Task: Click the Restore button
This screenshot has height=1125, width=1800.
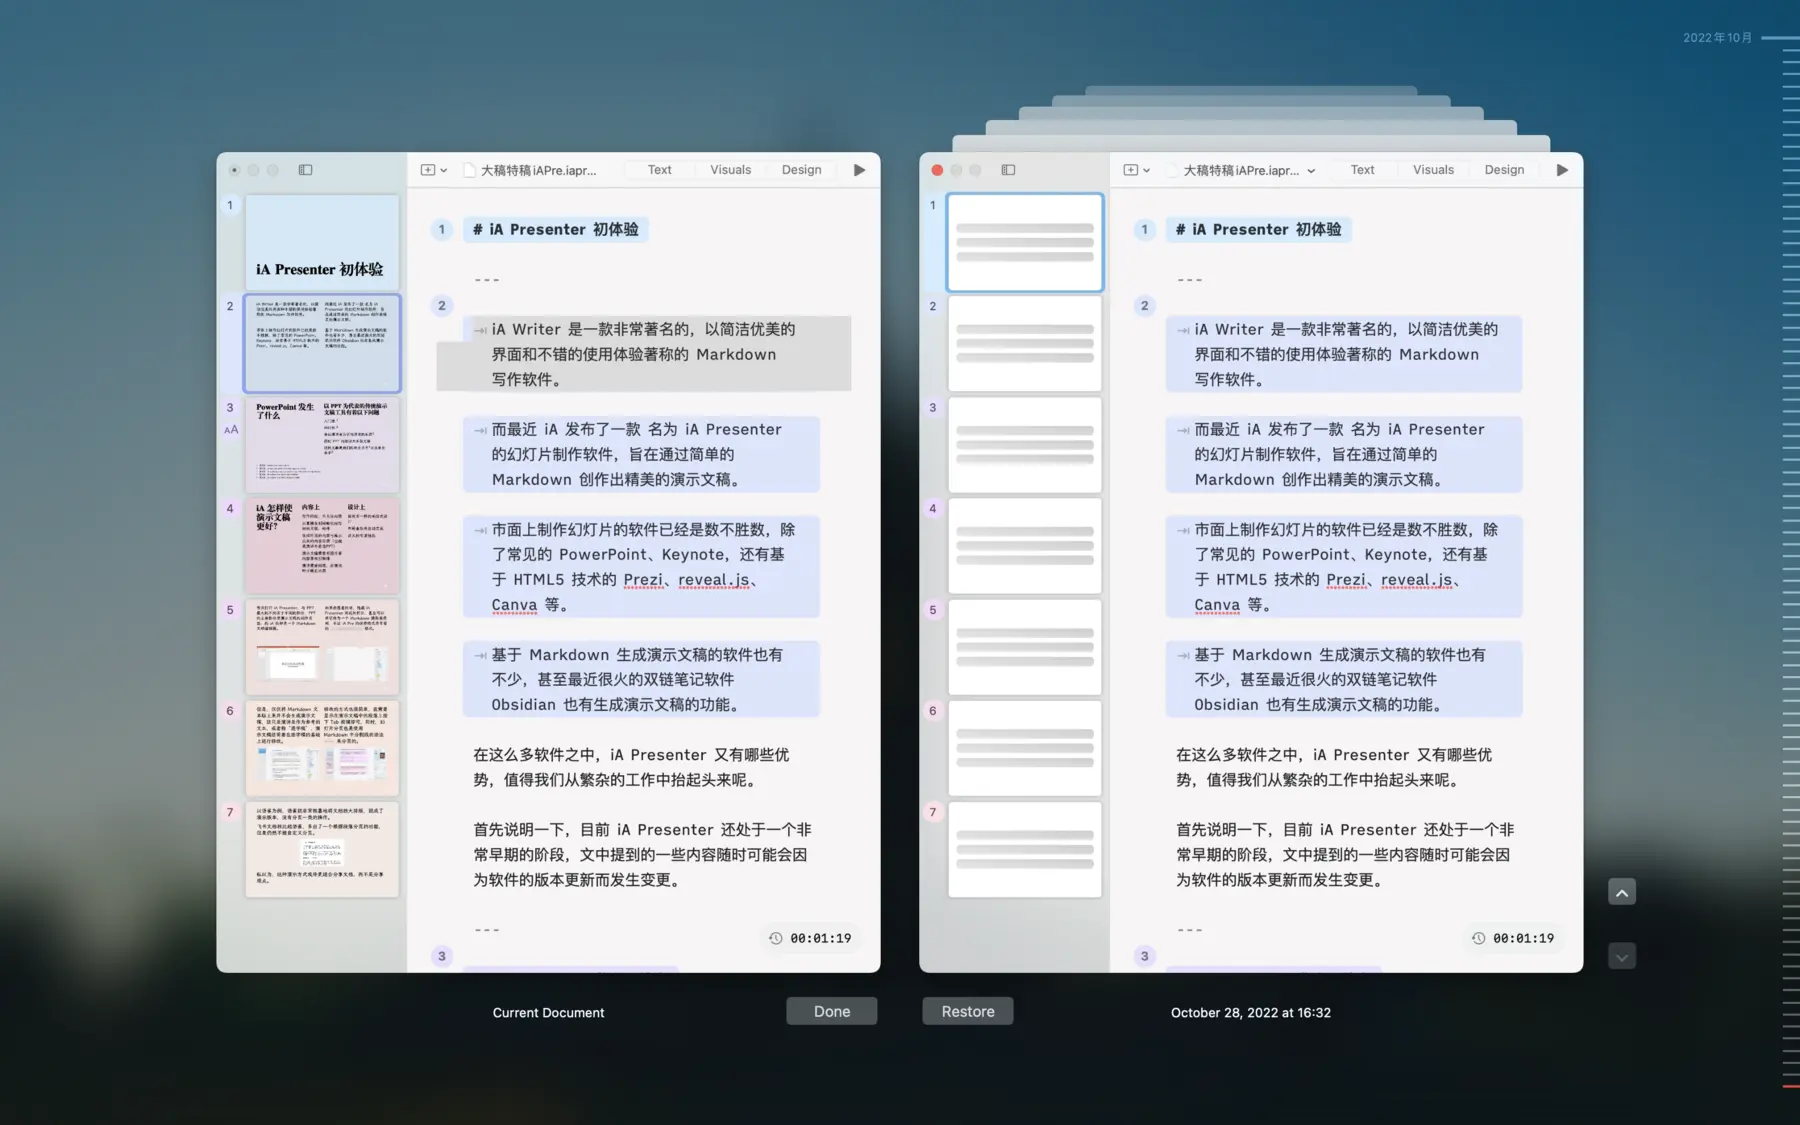Action: coord(968,1011)
